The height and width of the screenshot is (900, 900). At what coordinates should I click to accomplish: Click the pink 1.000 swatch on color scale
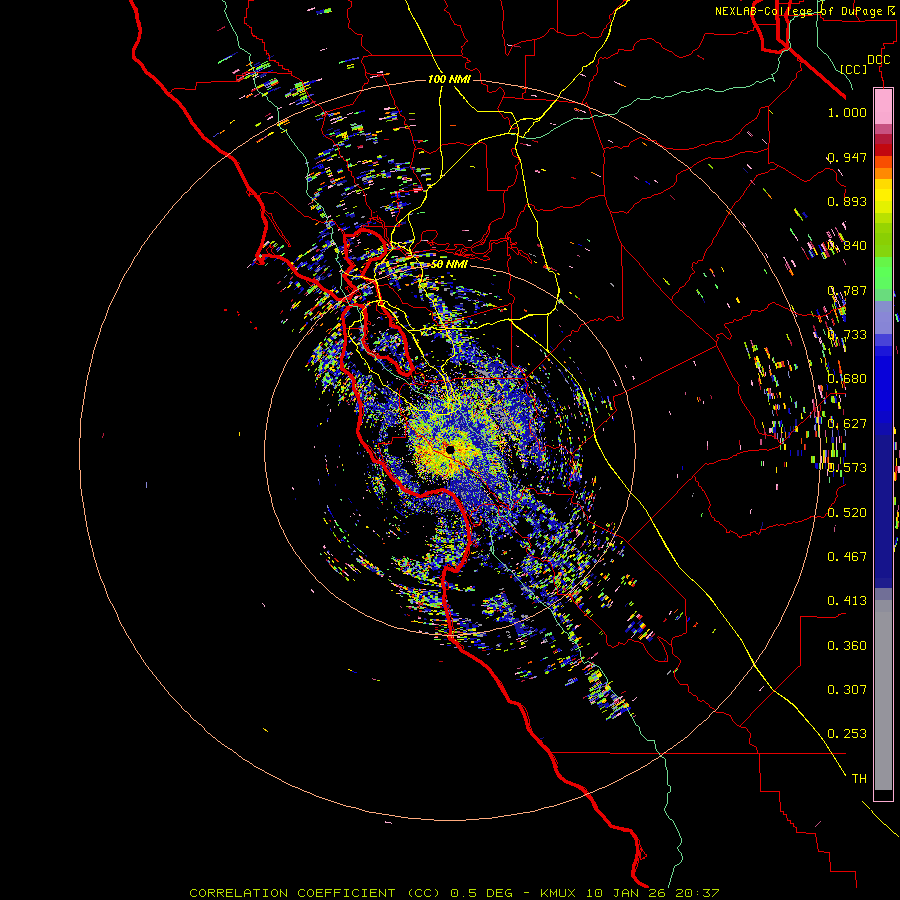coord(883,107)
